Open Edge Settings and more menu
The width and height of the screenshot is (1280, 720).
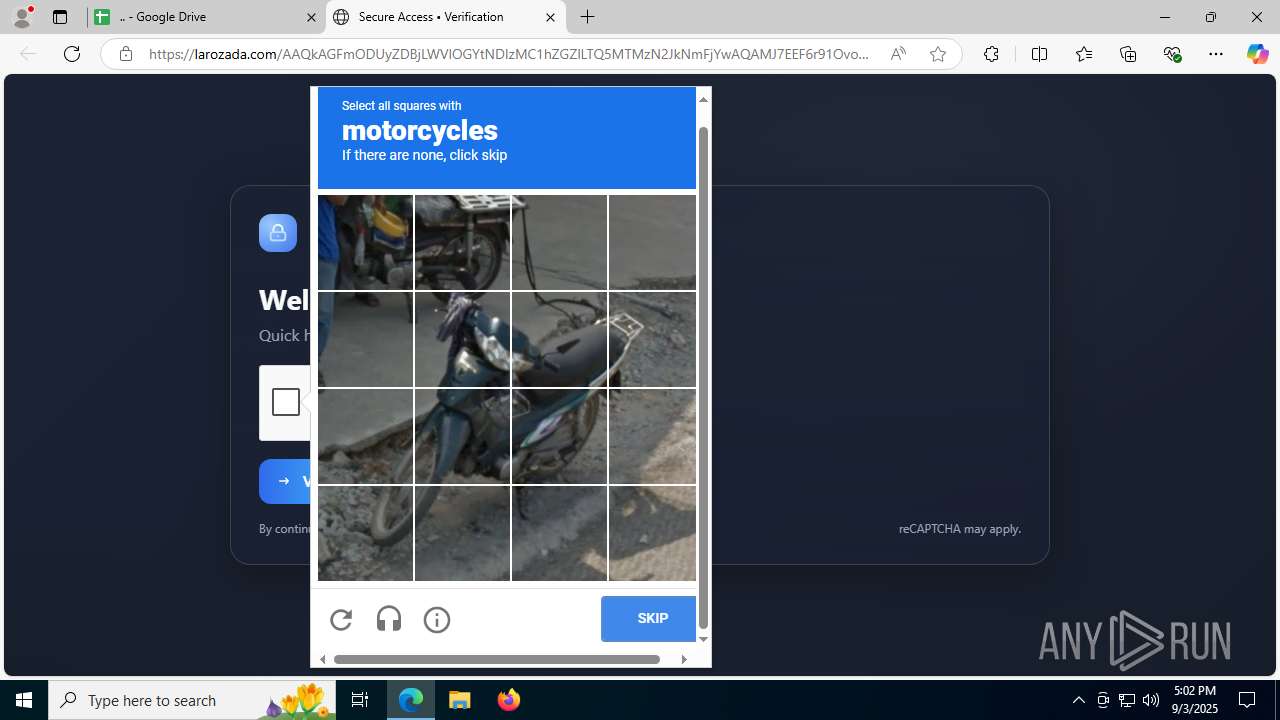click(x=1216, y=54)
